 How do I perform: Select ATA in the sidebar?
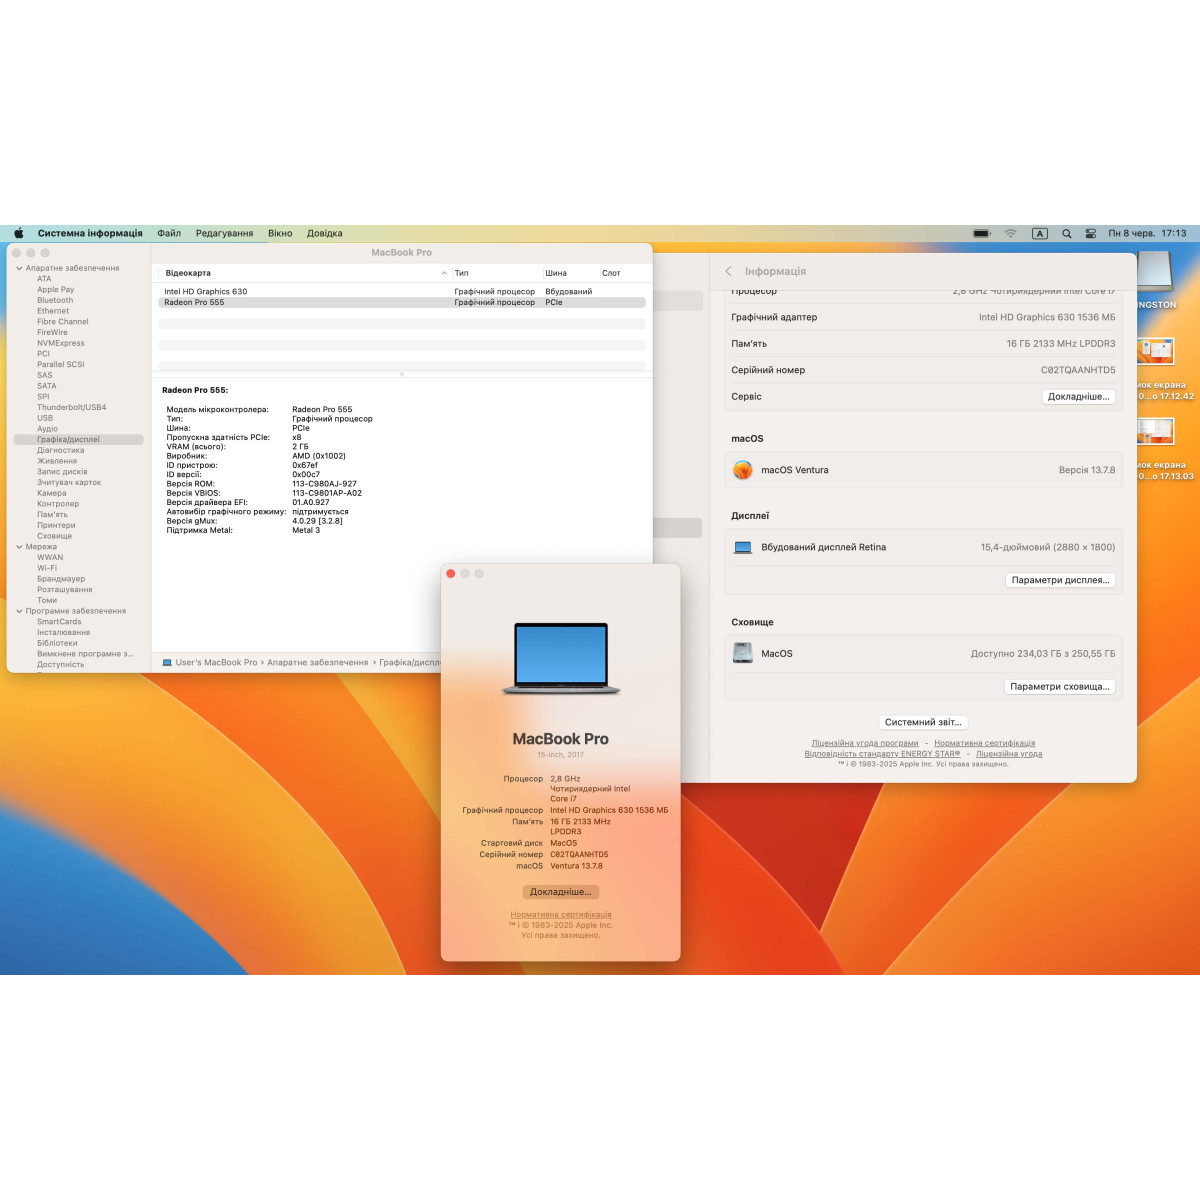44,279
